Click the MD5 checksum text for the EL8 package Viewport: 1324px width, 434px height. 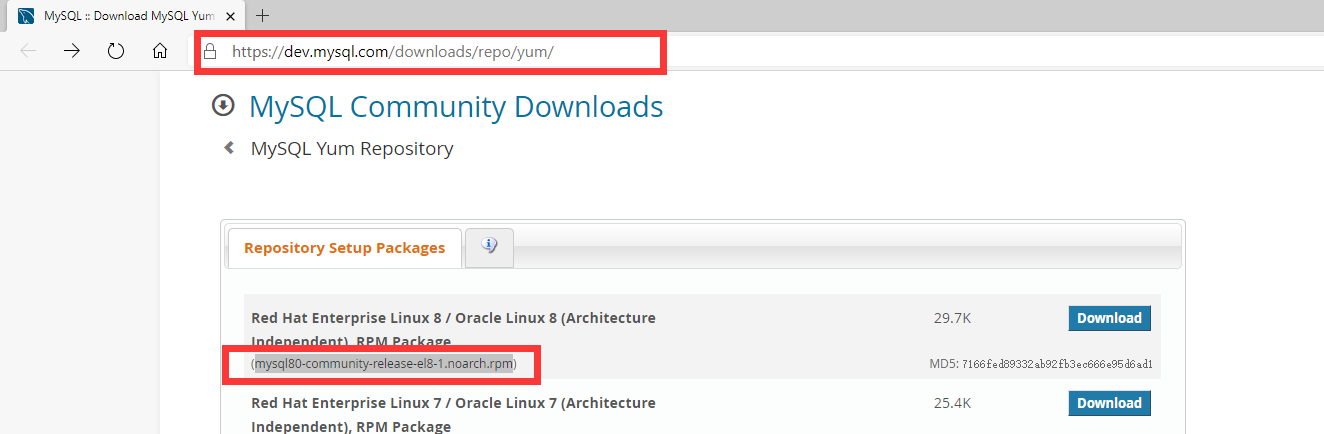point(1041,364)
